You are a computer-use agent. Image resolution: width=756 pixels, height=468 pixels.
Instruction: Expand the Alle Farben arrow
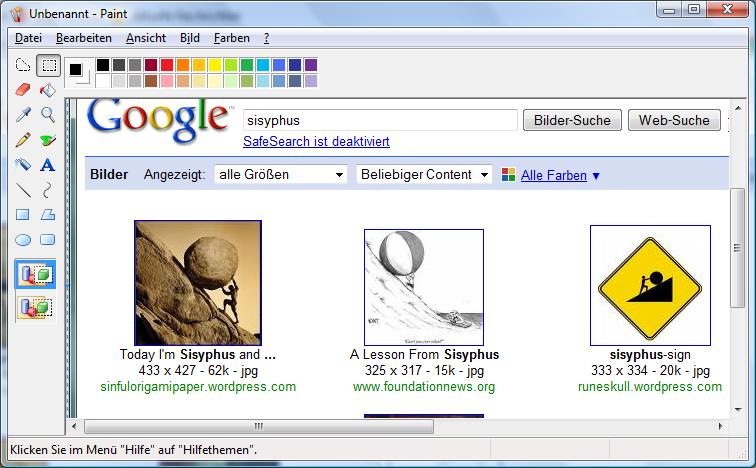pos(596,176)
